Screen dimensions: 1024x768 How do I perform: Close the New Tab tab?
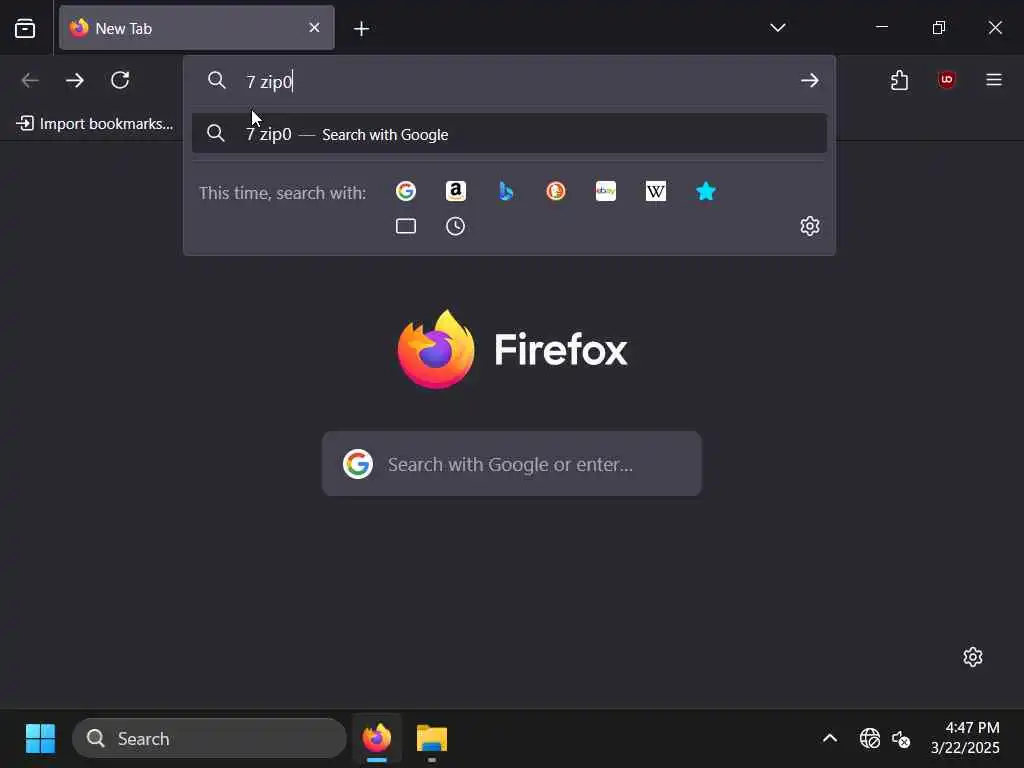pyautogui.click(x=314, y=27)
